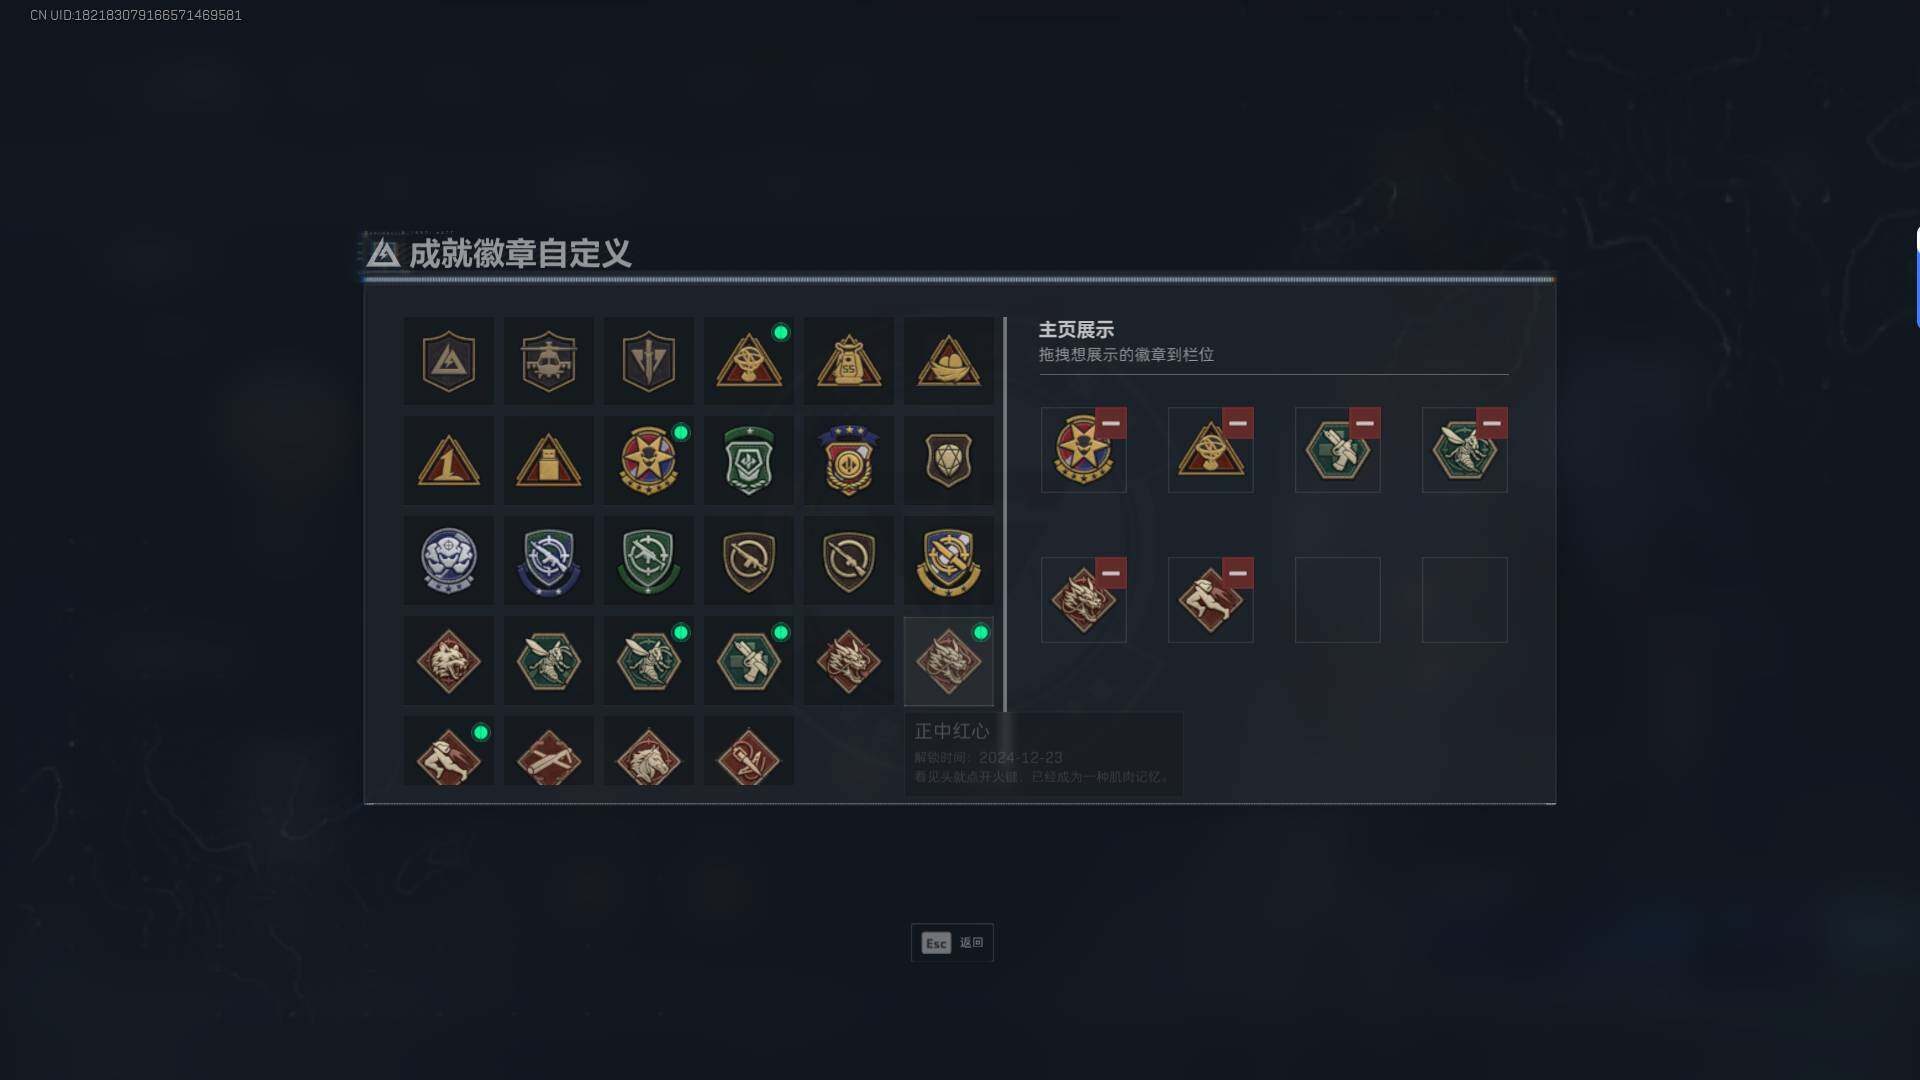Select the dagger shield badge
The height and width of the screenshot is (1080, 1920).
coord(648,361)
